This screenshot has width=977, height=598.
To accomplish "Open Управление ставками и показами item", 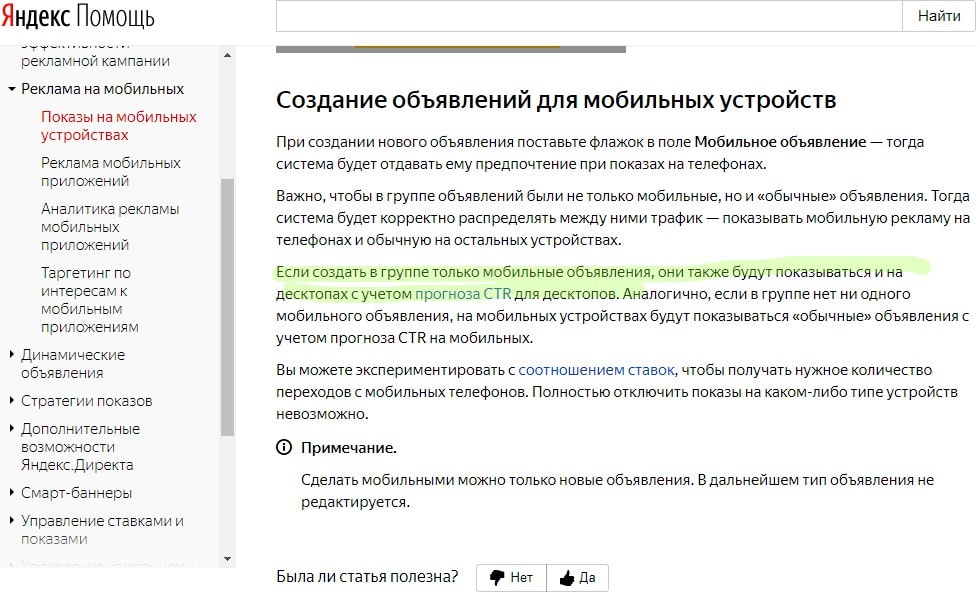I will click(102, 529).
